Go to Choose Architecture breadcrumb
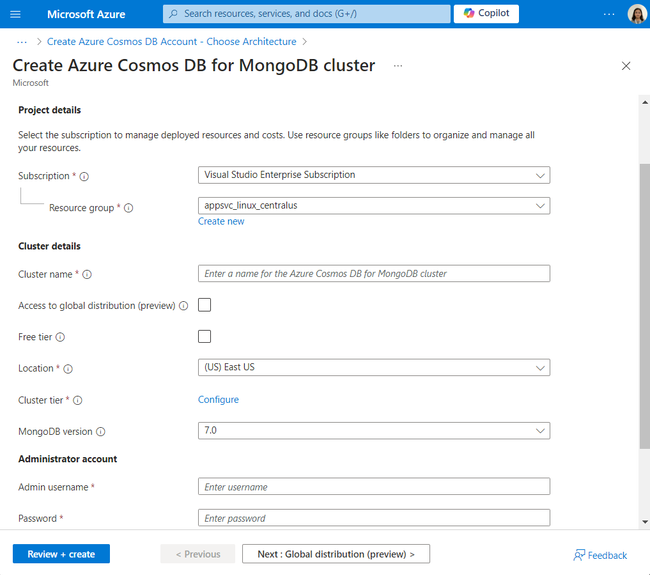This screenshot has height=575, width=650. pyautogui.click(x=172, y=42)
